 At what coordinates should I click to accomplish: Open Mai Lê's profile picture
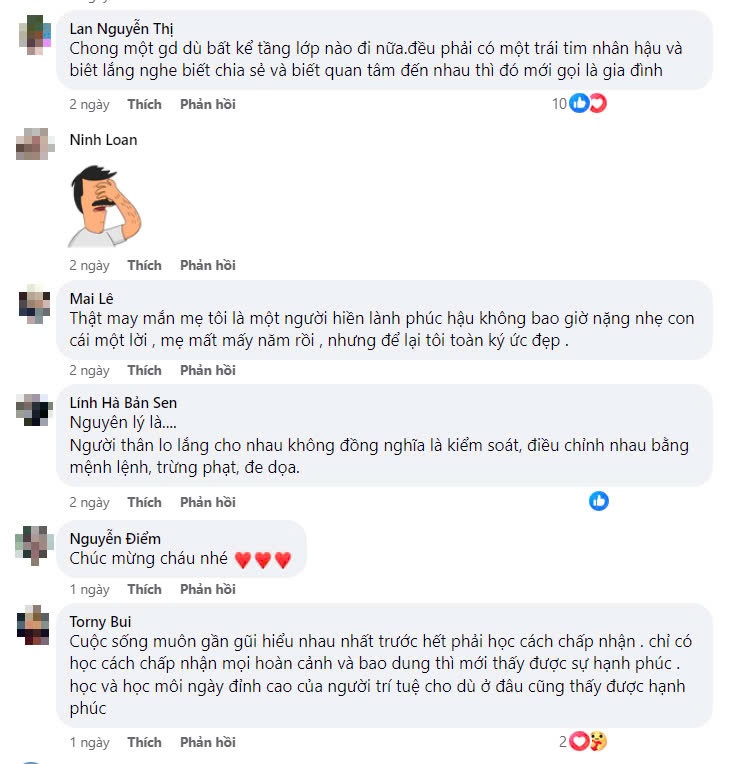pyautogui.click(x=35, y=302)
